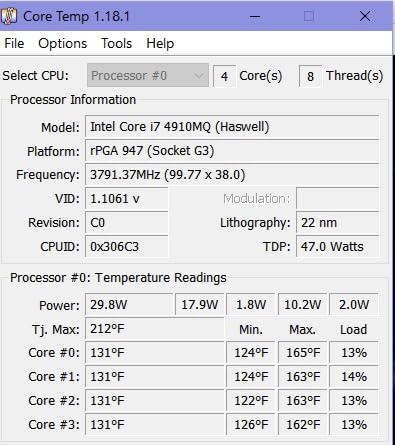Click the 2.0W power reading
Viewport: 395px width, 445px height.
point(354,304)
